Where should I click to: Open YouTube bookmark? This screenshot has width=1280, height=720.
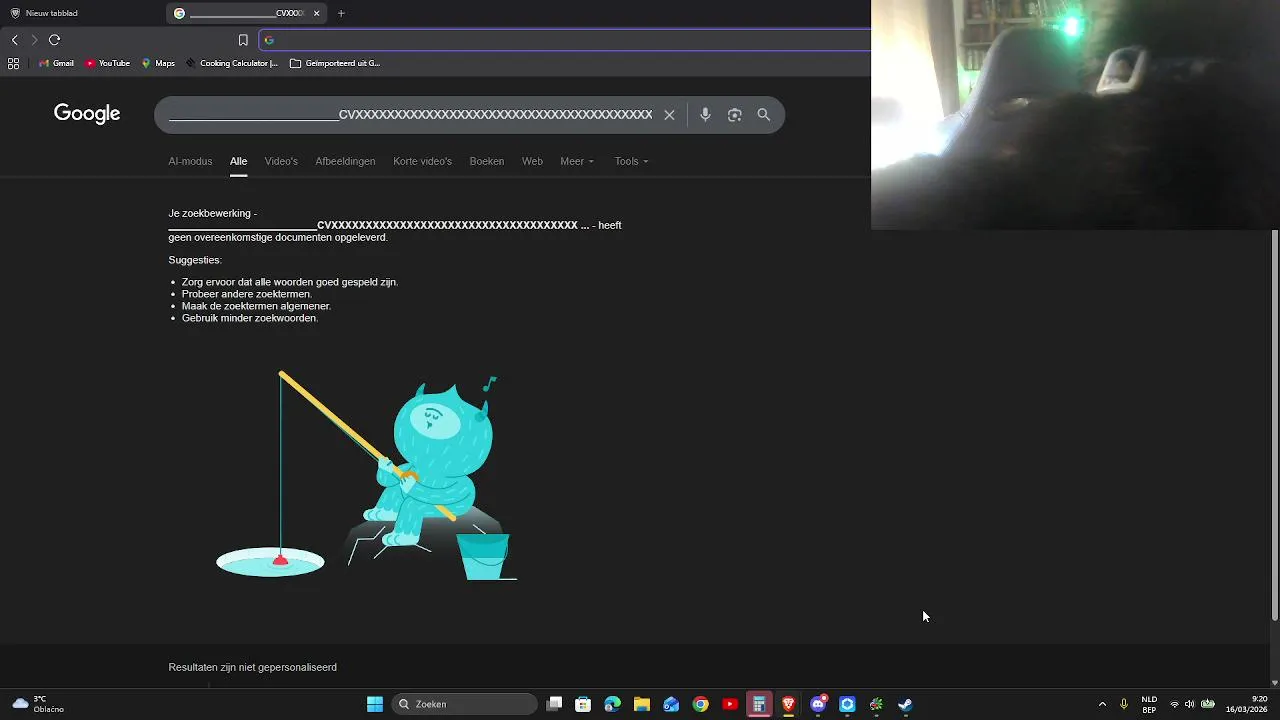click(x=107, y=63)
